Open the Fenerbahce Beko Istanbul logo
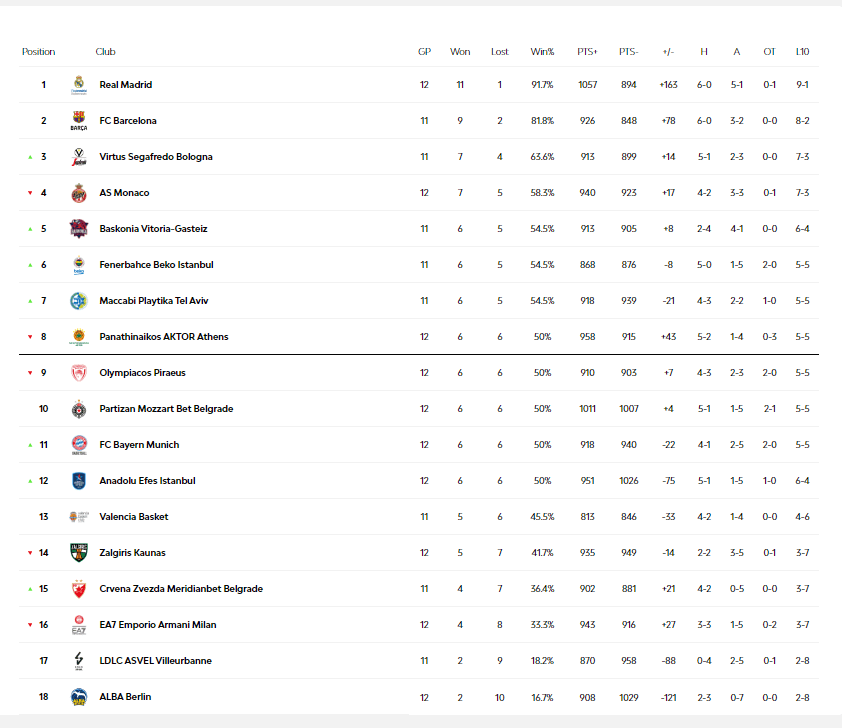This screenshot has height=728, width=842. click(x=79, y=265)
